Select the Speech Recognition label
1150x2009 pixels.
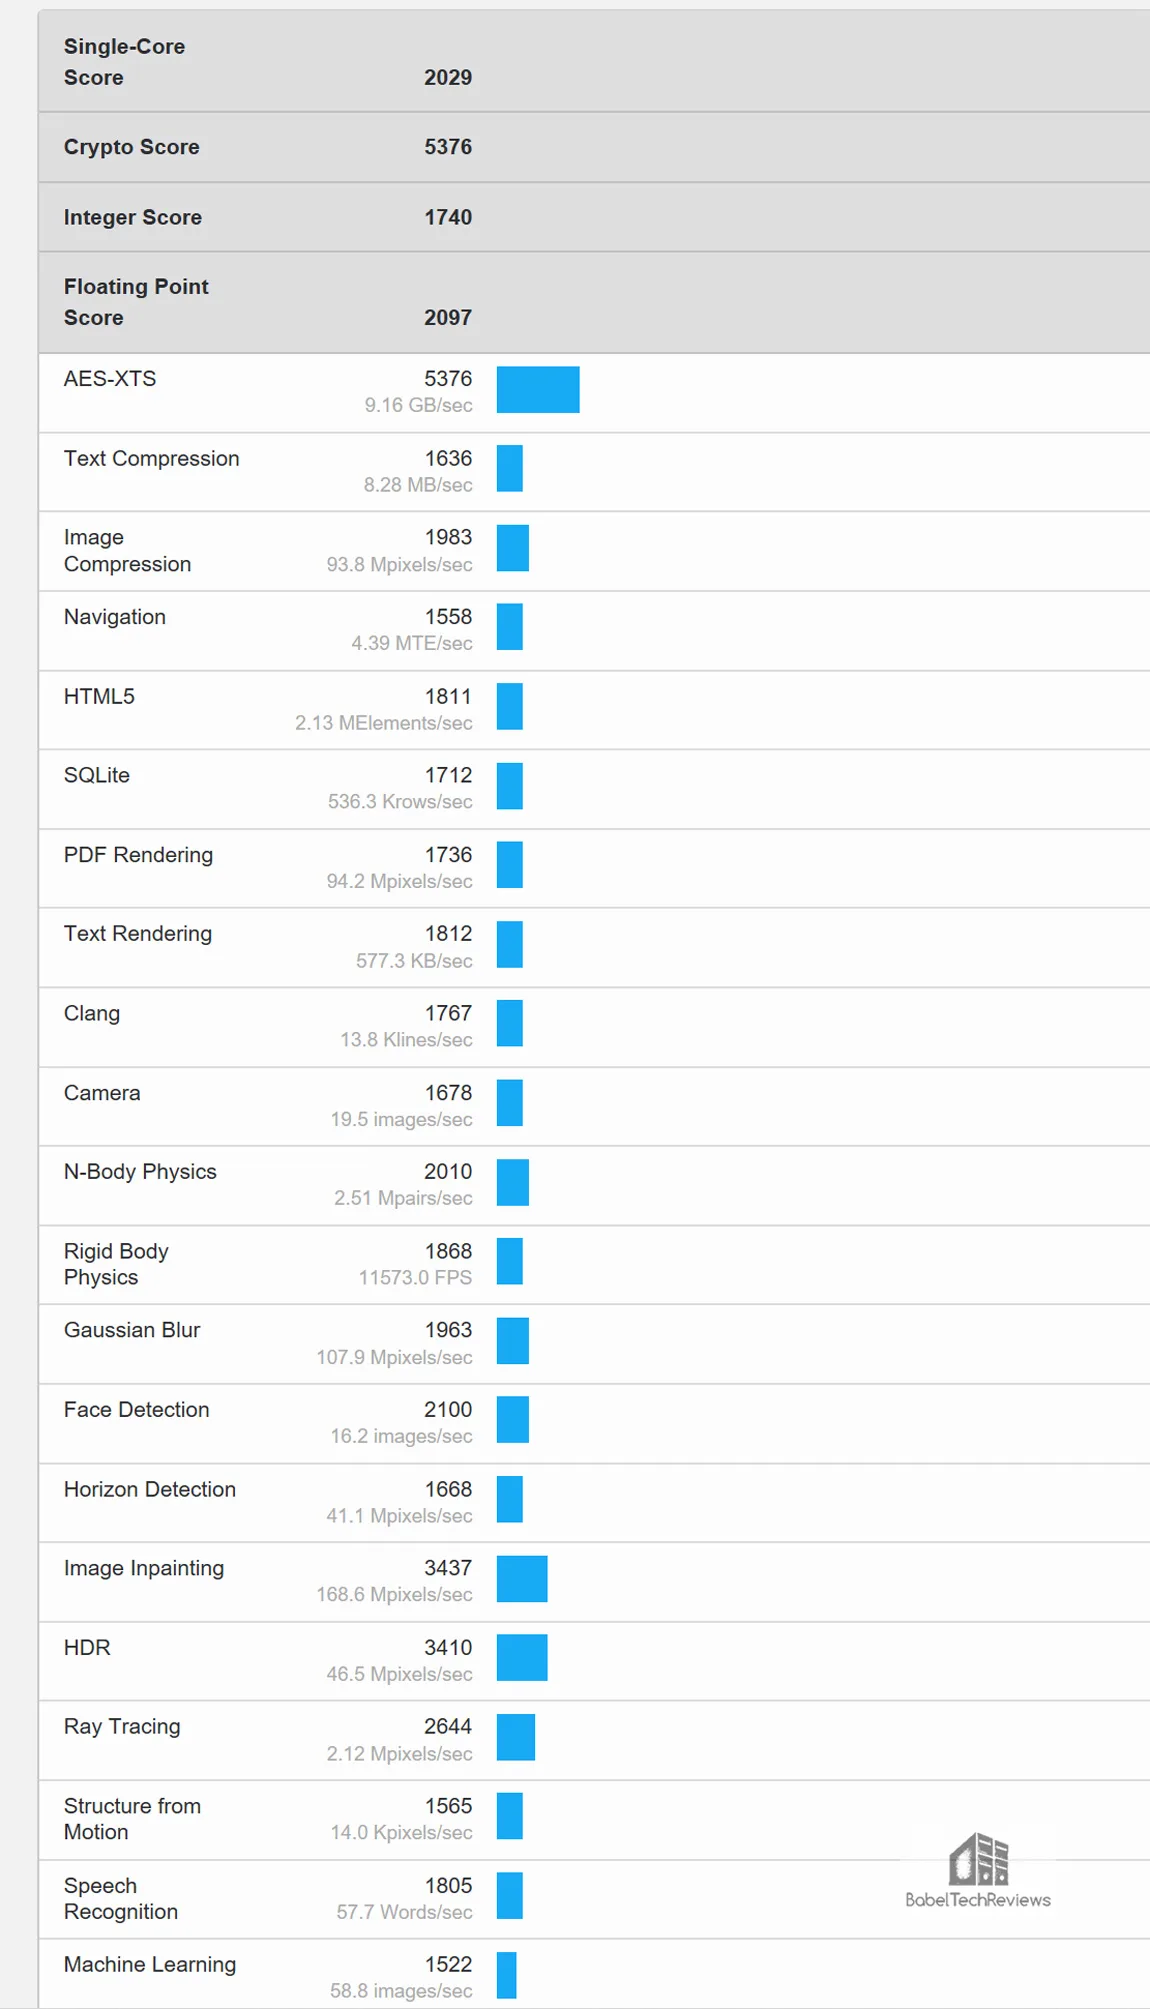121,1898
